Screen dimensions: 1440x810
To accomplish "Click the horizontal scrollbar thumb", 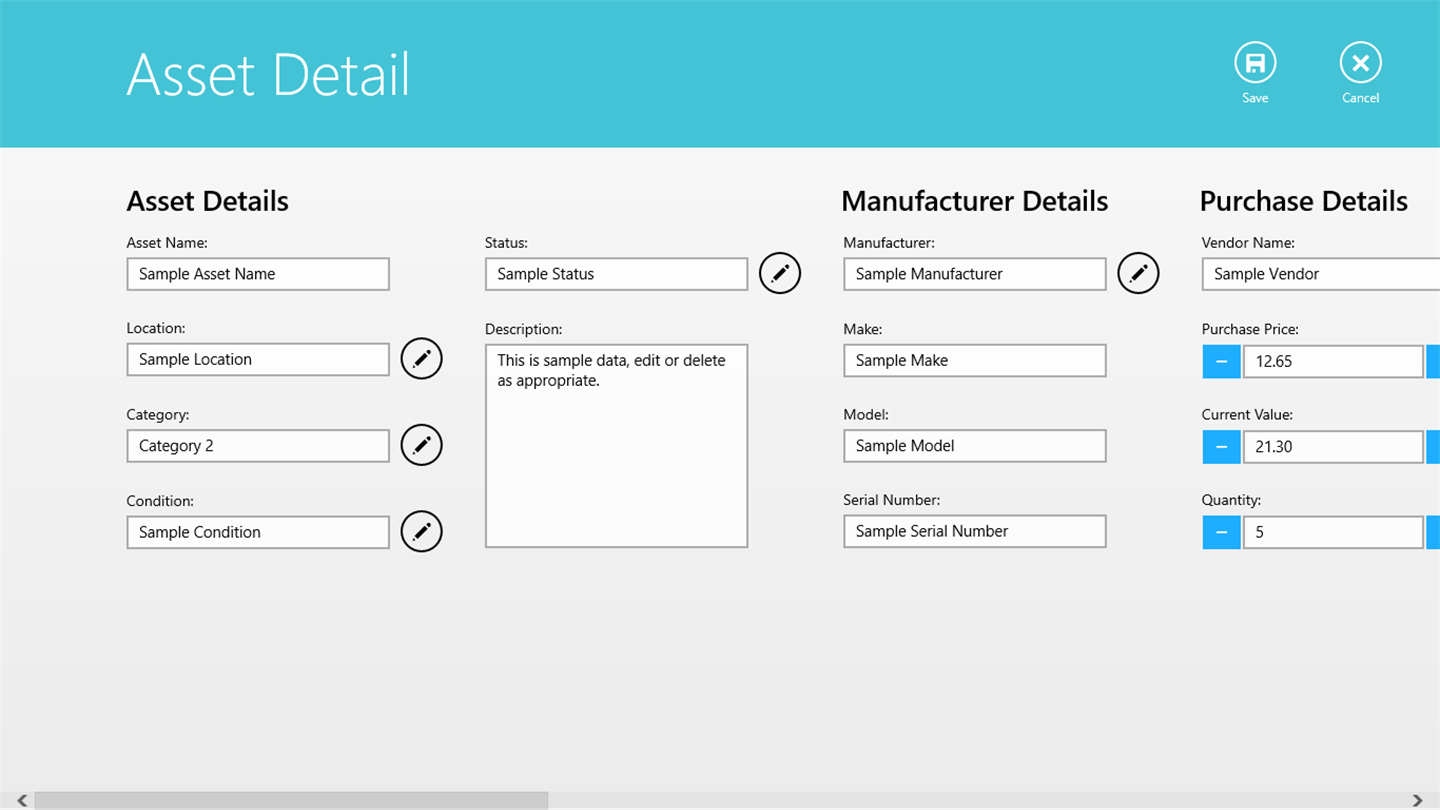I will 291,801.
